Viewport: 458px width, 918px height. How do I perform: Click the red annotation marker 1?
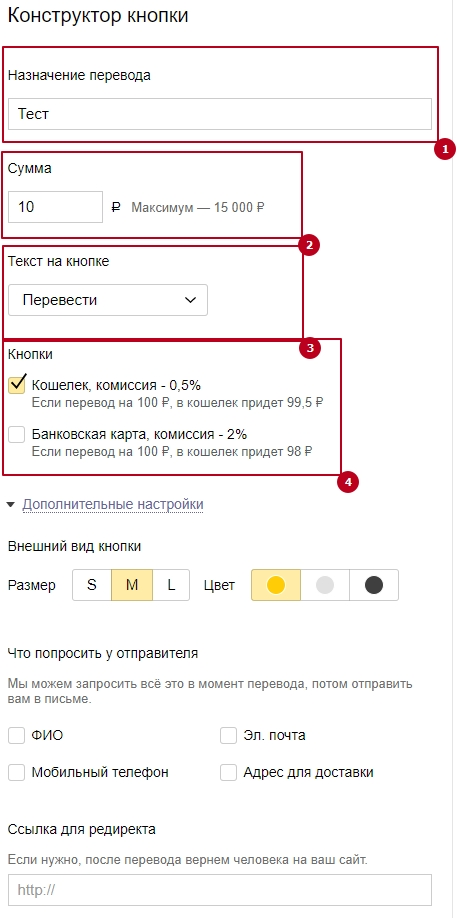[x=445, y=149]
